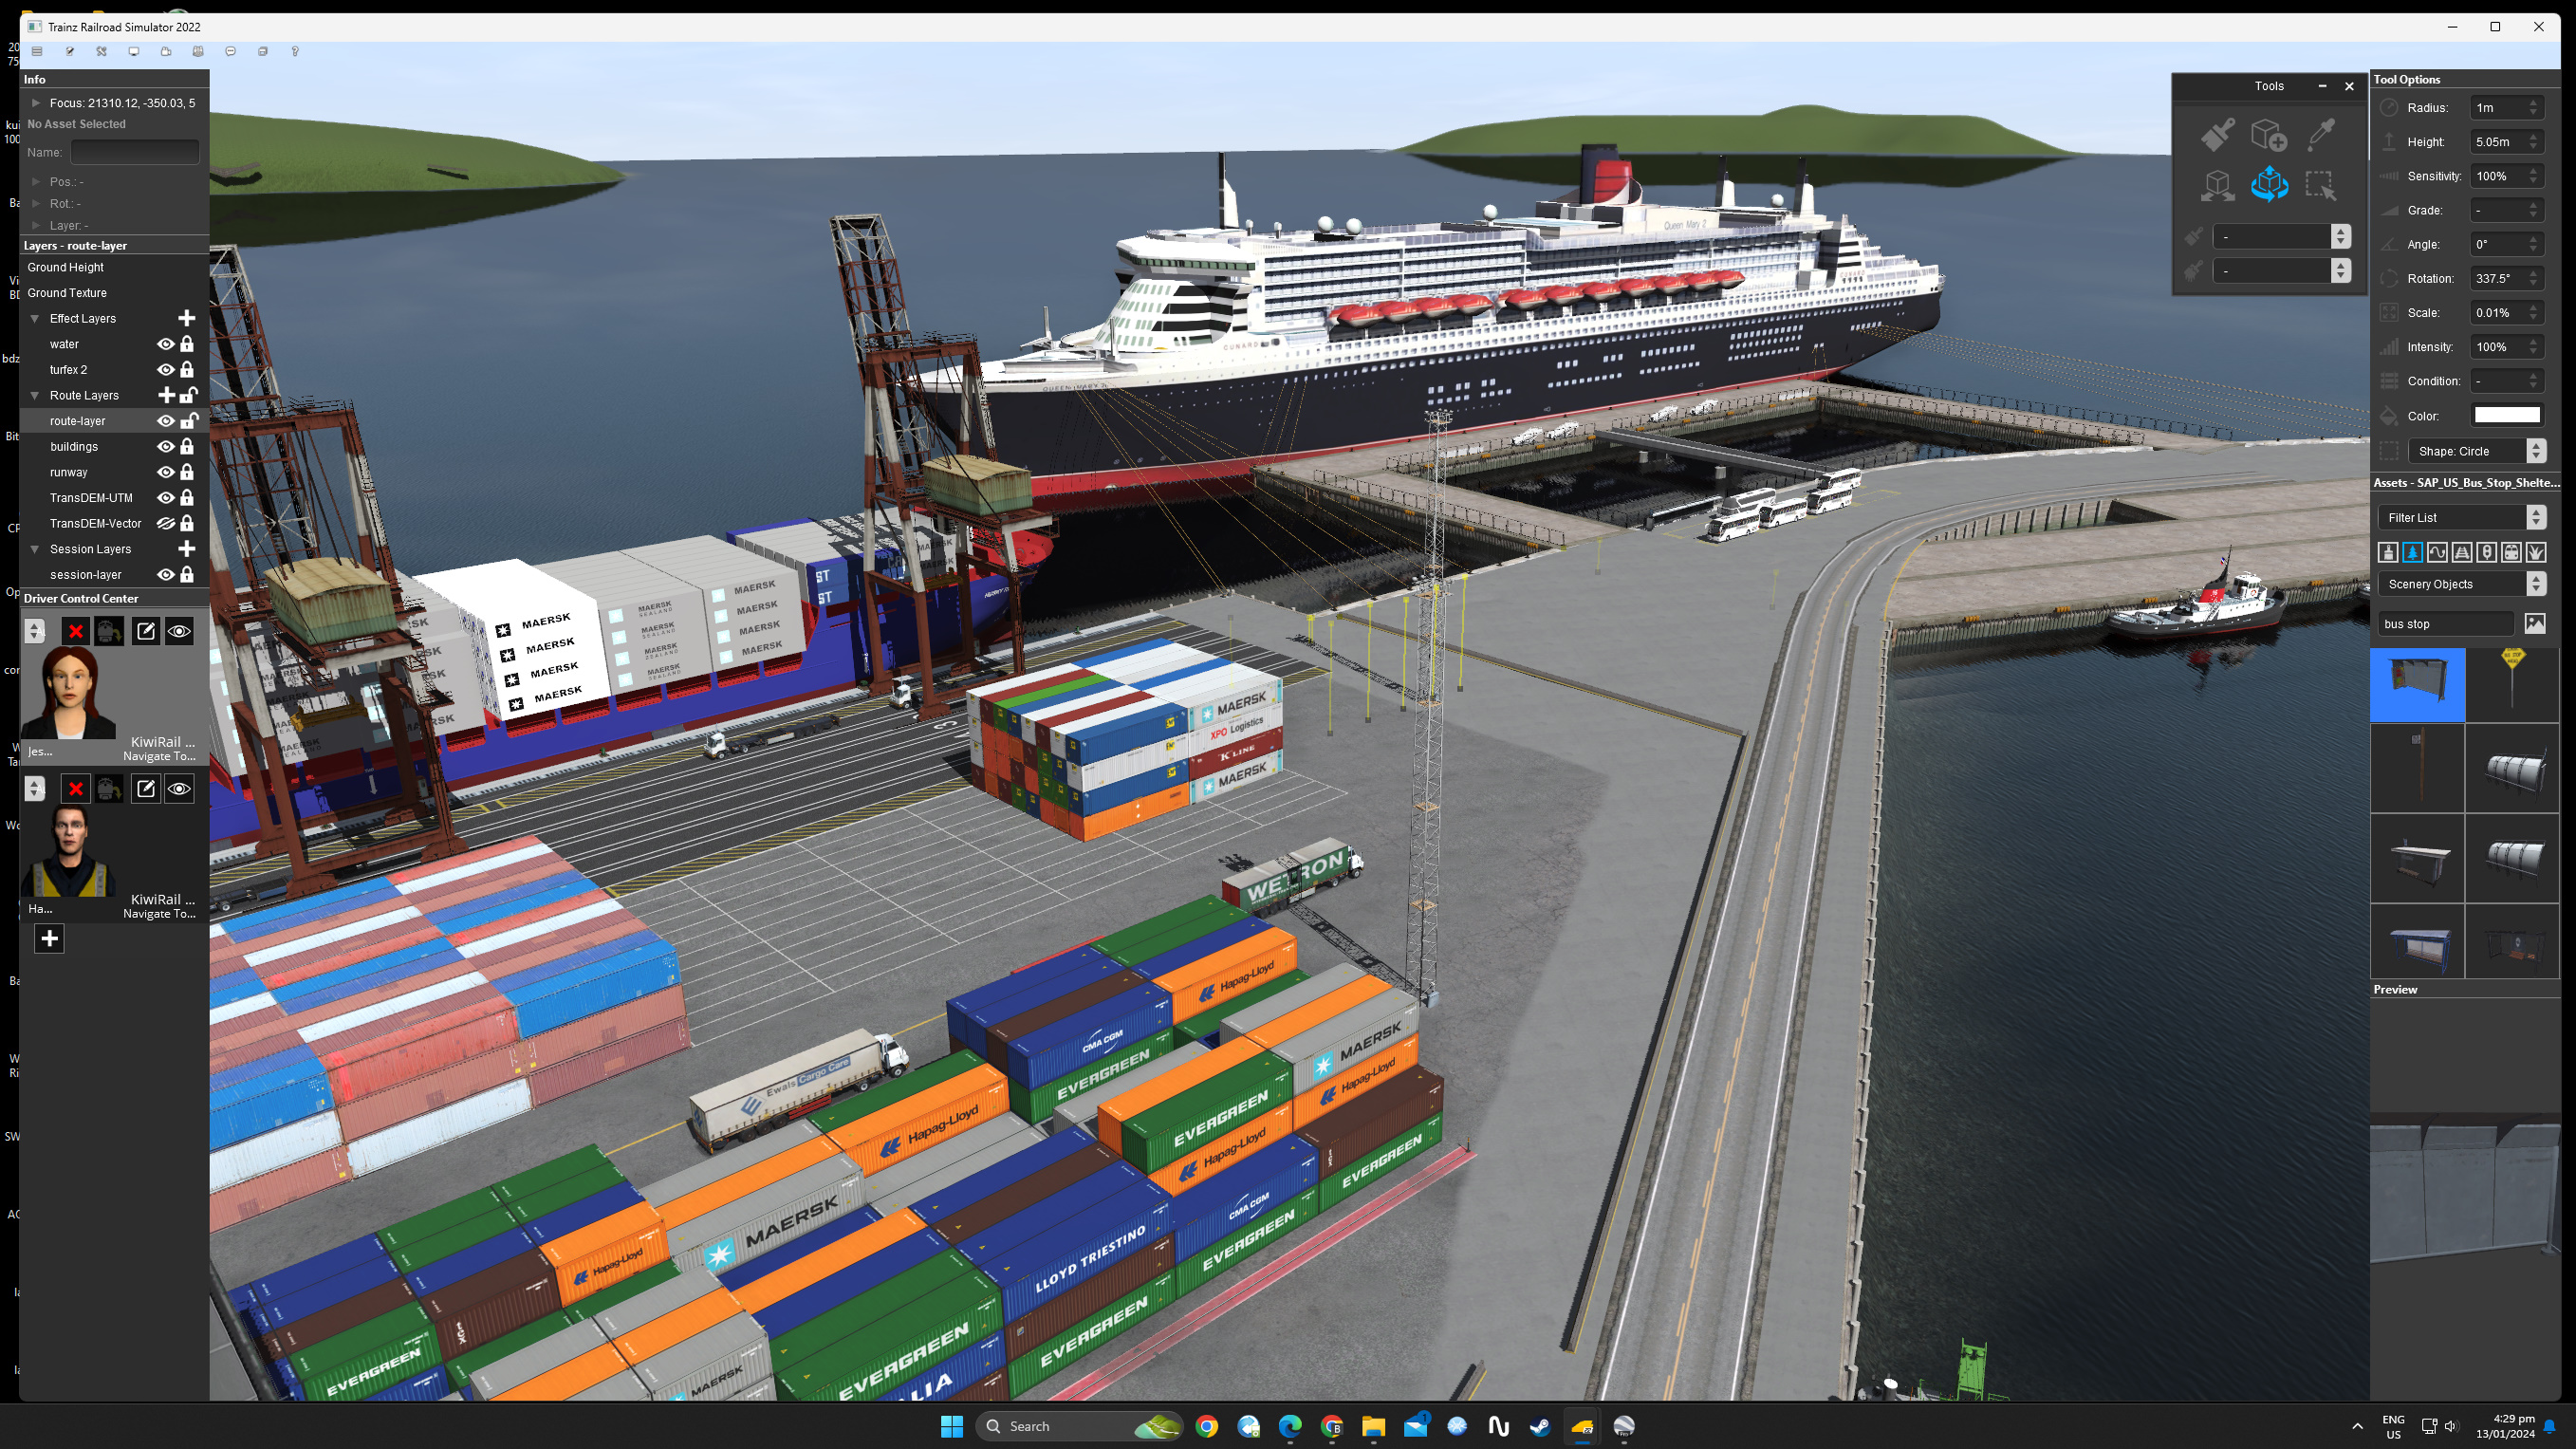This screenshot has height=1449, width=2576.
Task: Toggle asset thumbnail preview image icon
Action: [2535, 623]
